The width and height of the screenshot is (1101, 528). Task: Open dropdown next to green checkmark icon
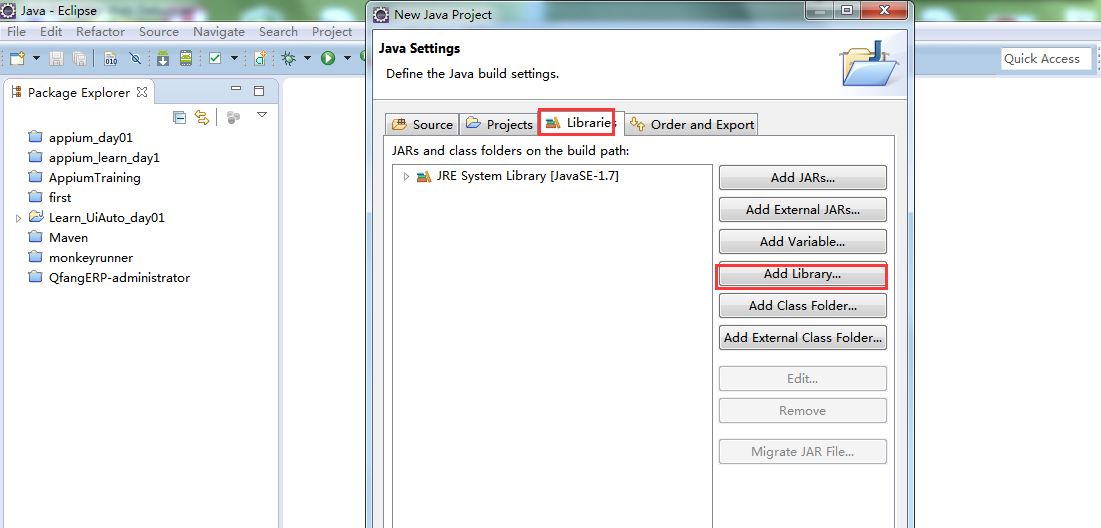click(234, 58)
